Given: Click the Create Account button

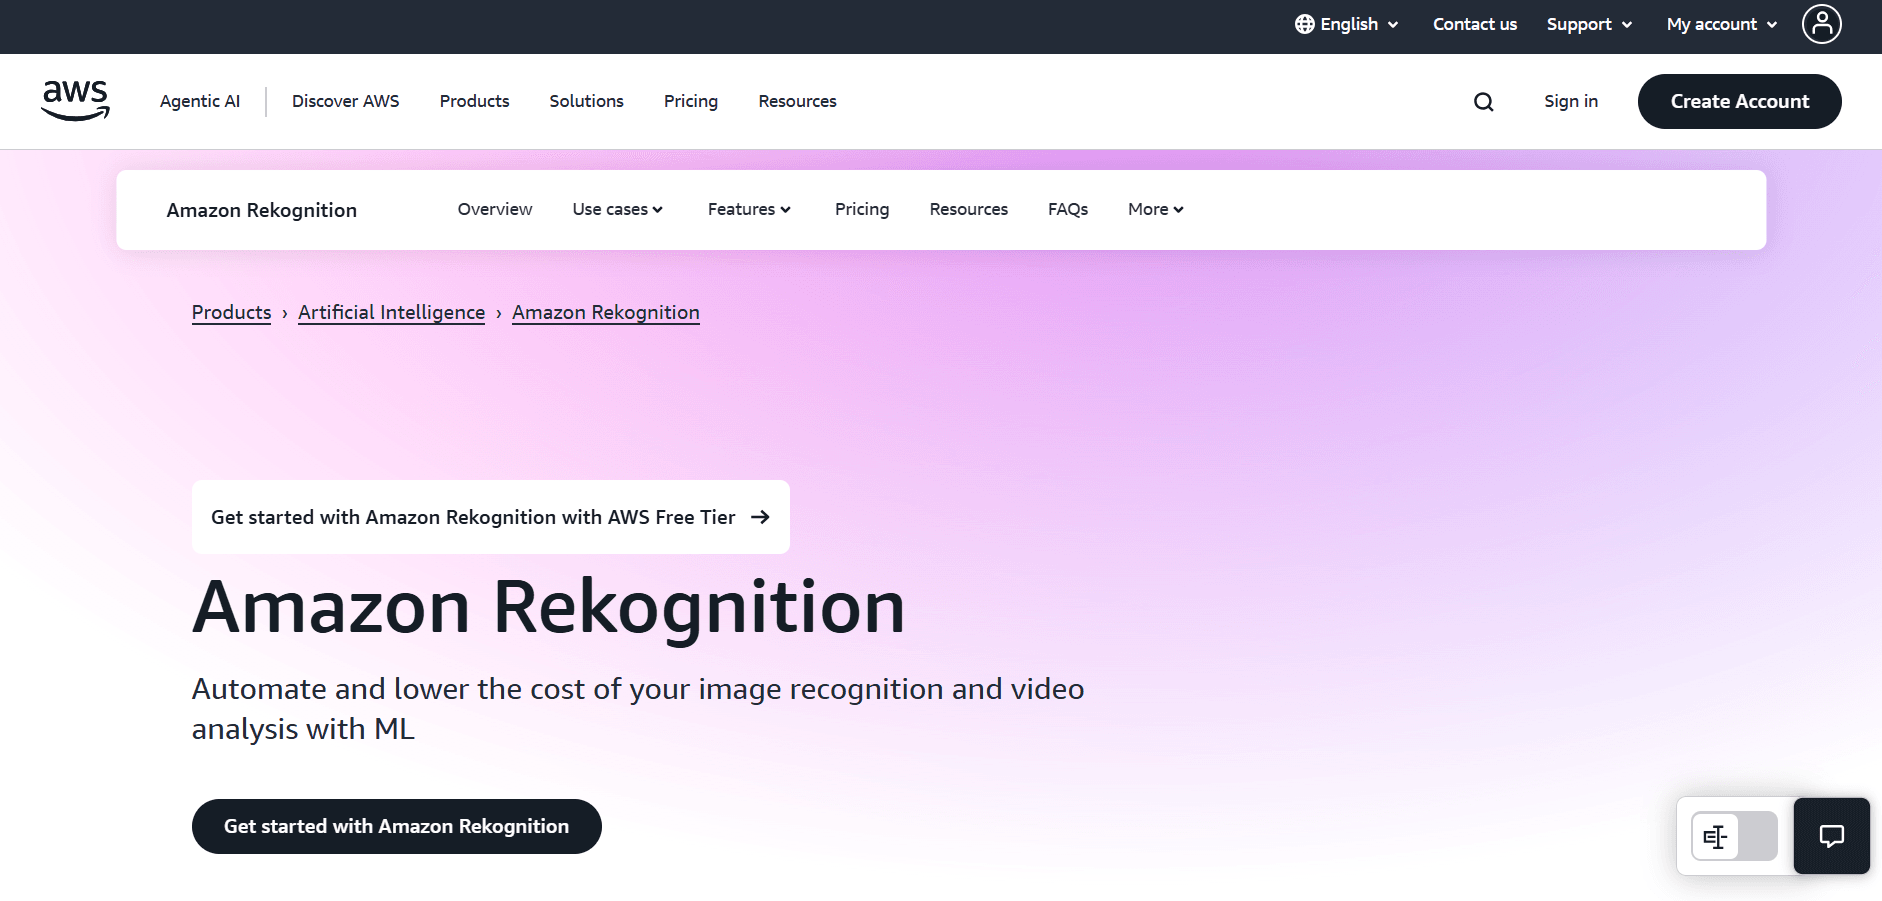Looking at the screenshot, I should [x=1739, y=101].
